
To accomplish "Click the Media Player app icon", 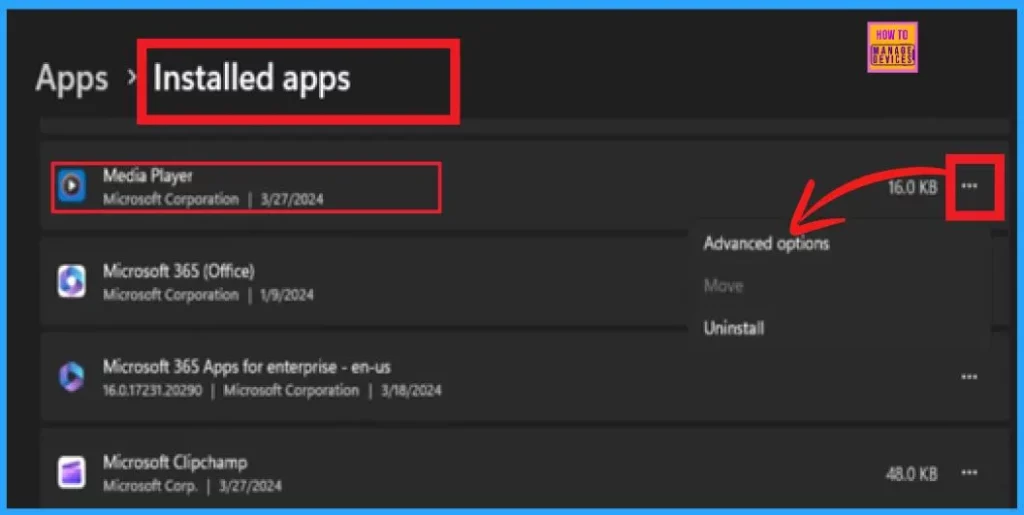I will pyautogui.click(x=71, y=187).
